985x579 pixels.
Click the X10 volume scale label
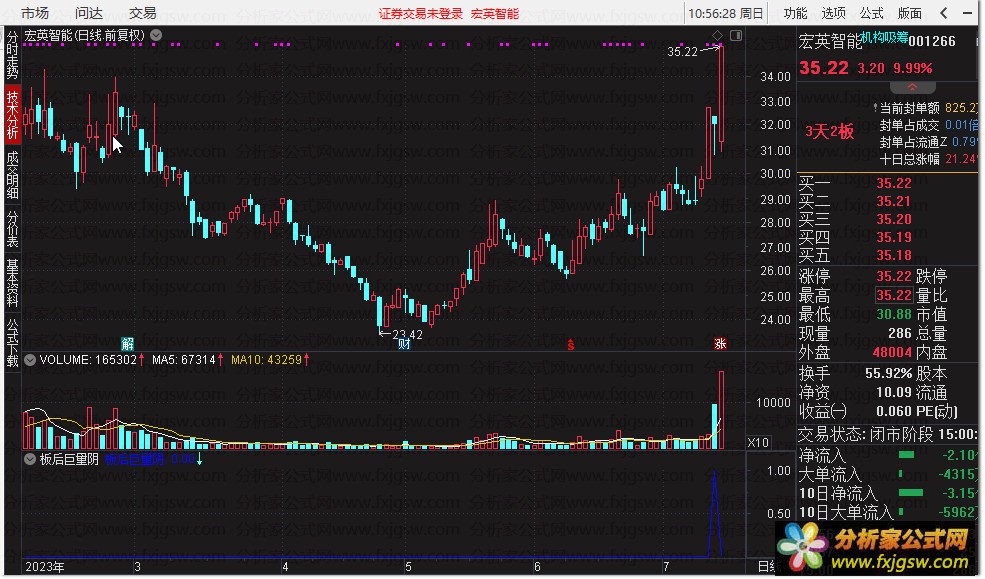click(758, 442)
